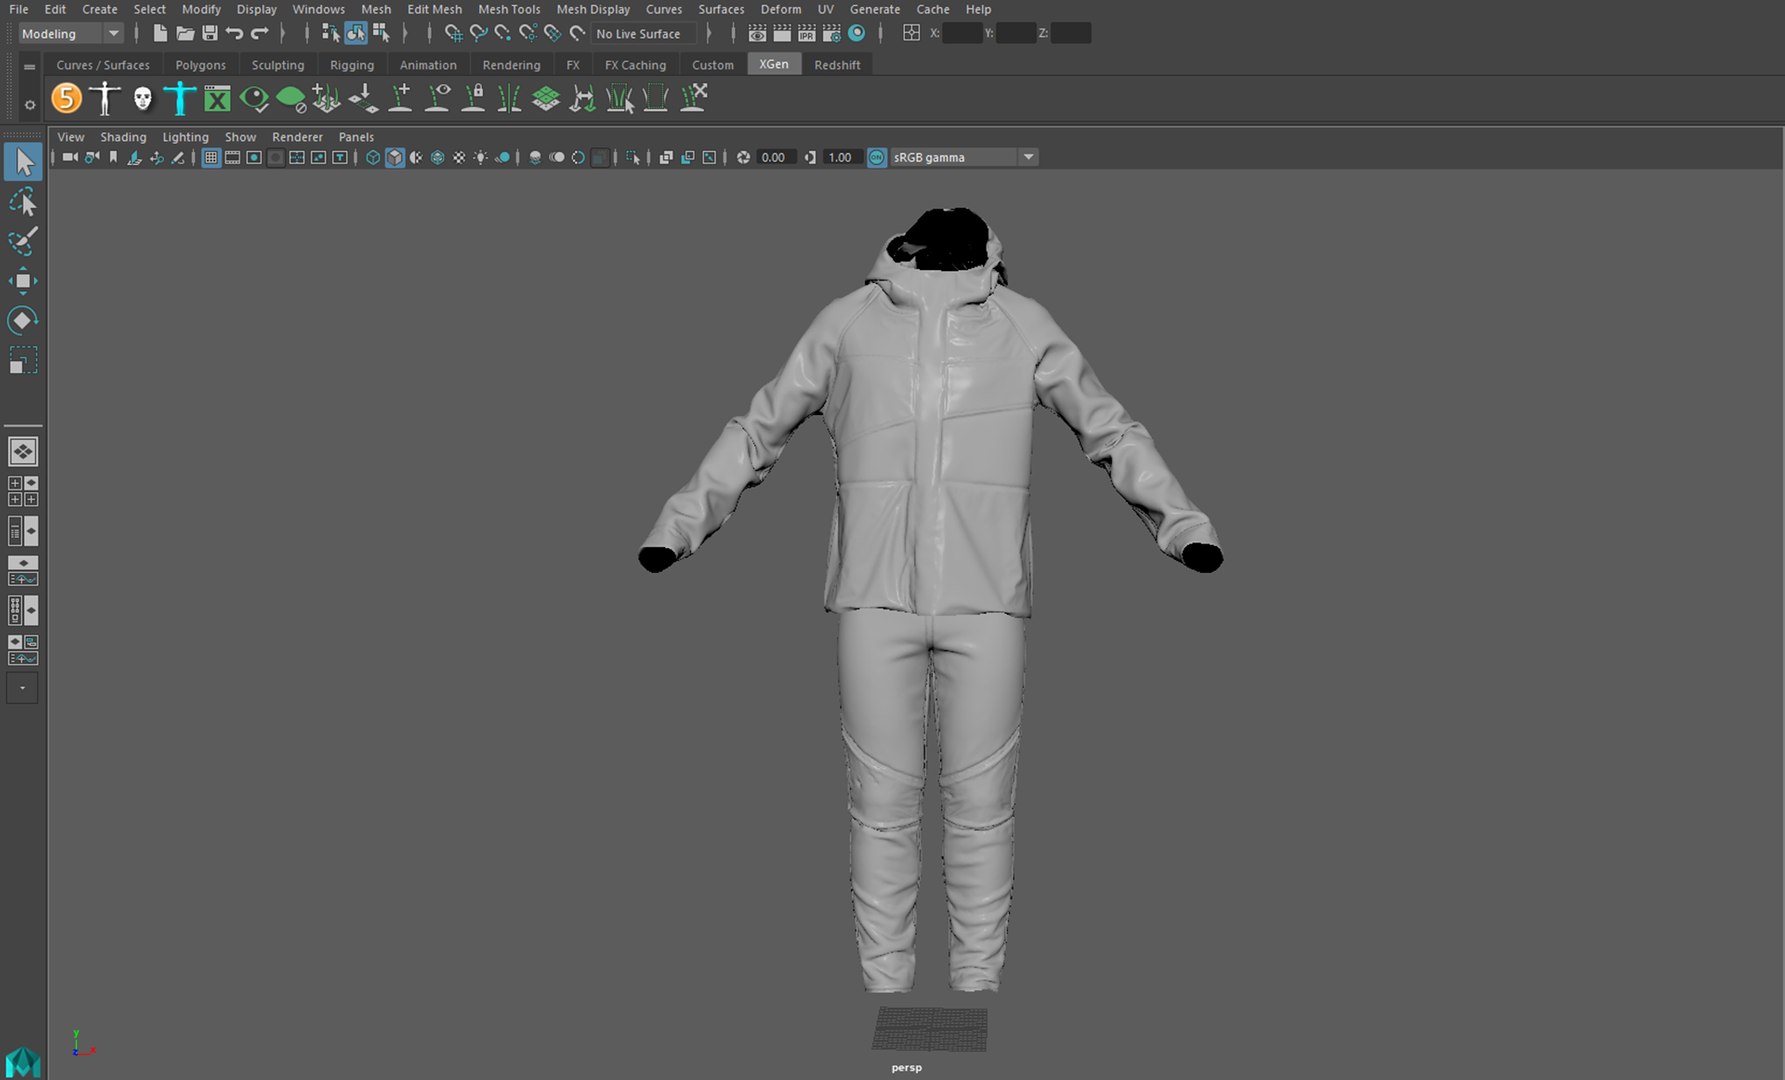This screenshot has height=1080, width=1785.
Task: Select the Sculpting shelf tab
Action: (278, 65)
